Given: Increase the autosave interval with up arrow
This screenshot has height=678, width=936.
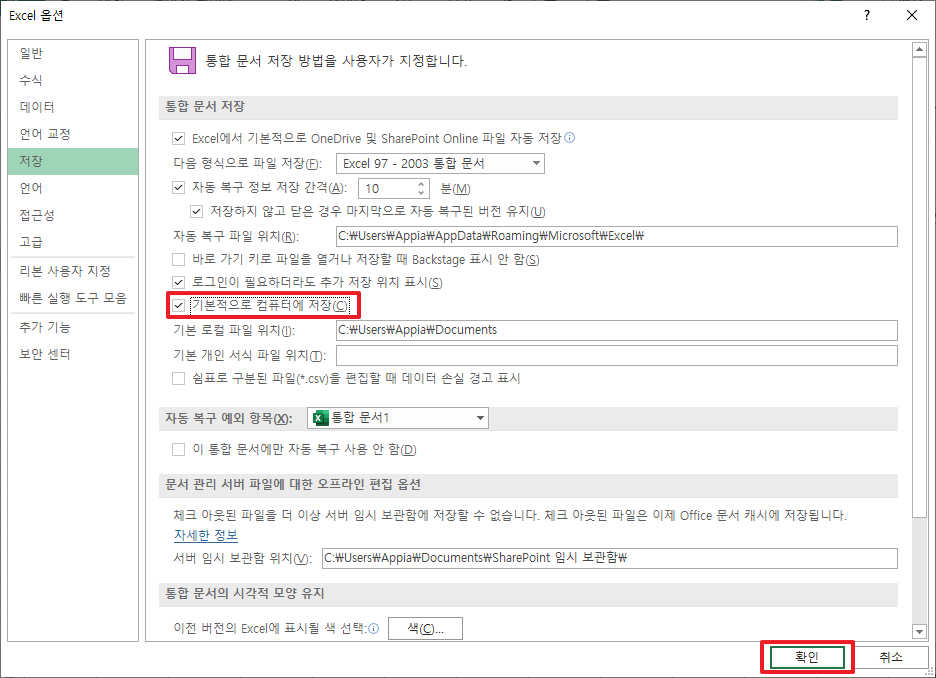Looking at the screenshot, I should click(421, 184).
